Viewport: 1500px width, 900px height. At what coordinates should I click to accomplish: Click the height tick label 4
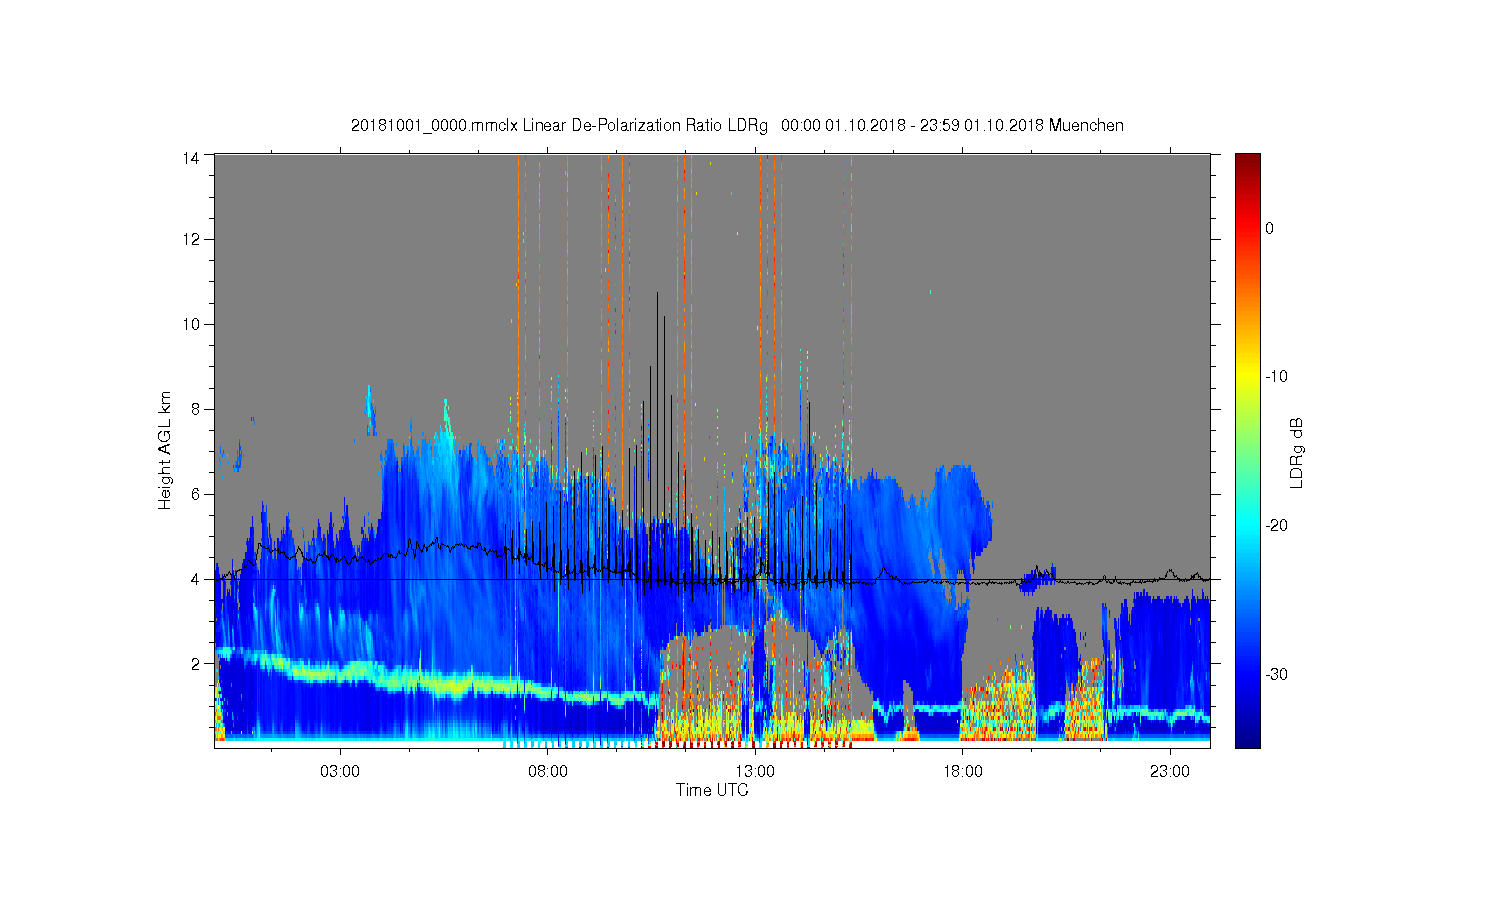coord(196,579)
